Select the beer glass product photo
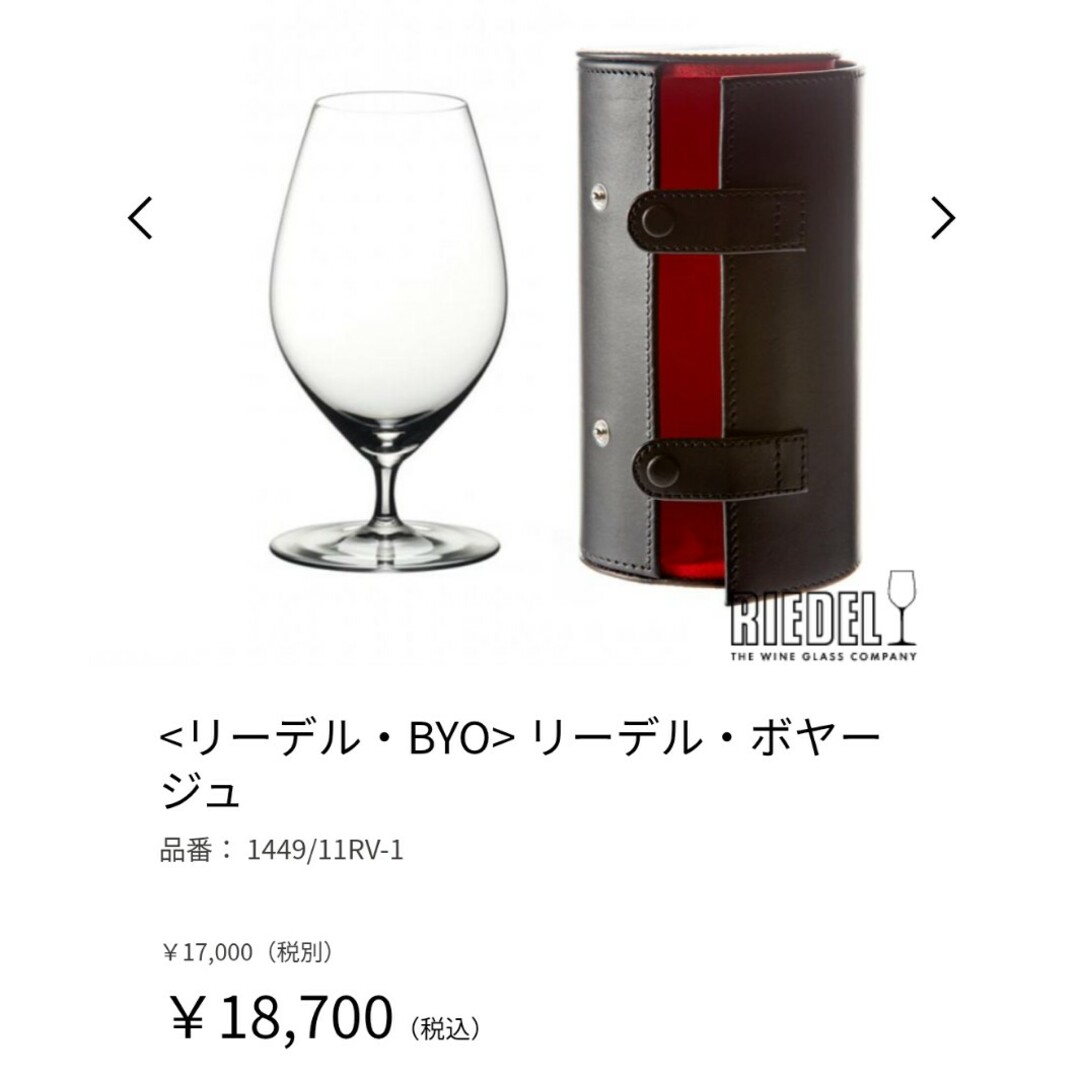The height and width of the screenshot is (1080, 1080). pos(386,331)
